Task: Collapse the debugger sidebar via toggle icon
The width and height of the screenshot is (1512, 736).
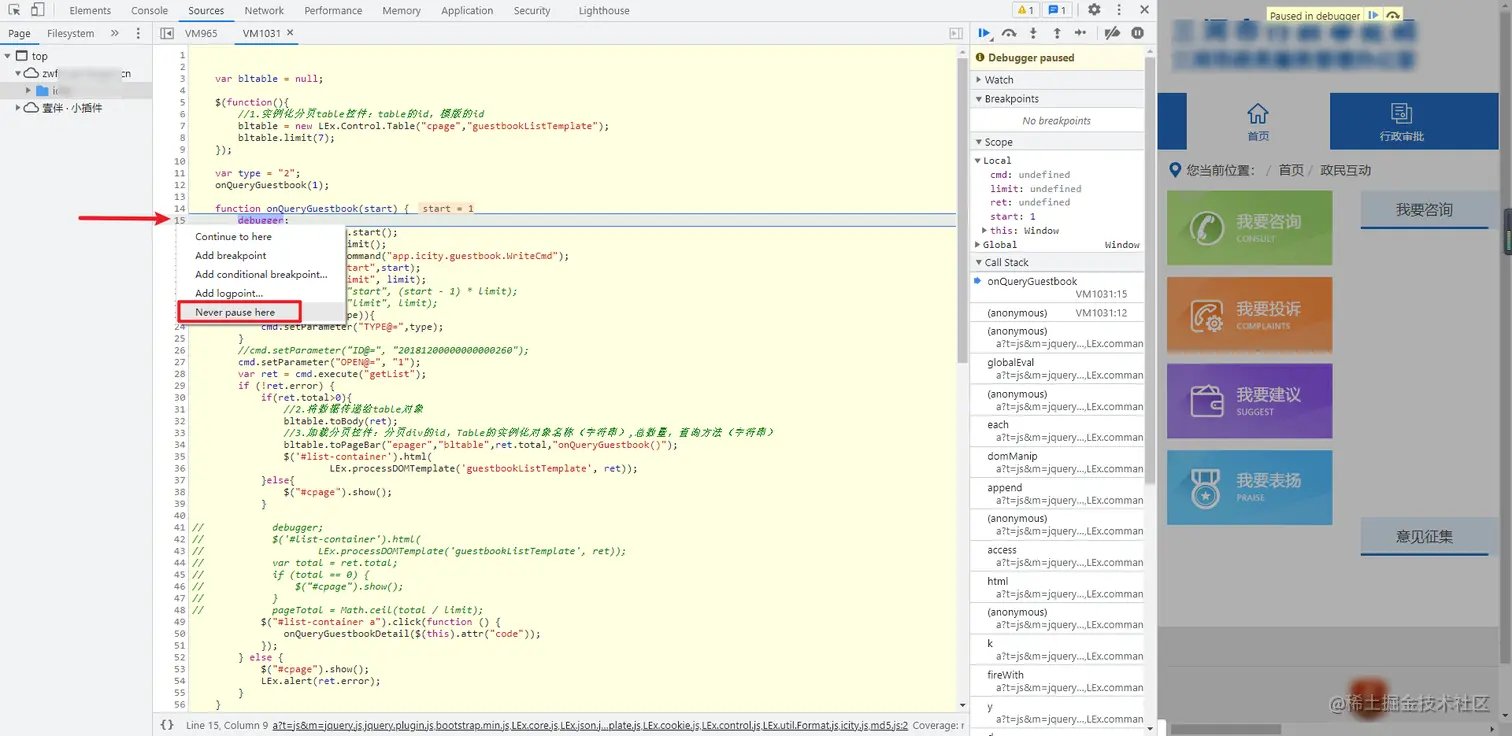Action: coord(955,33)
